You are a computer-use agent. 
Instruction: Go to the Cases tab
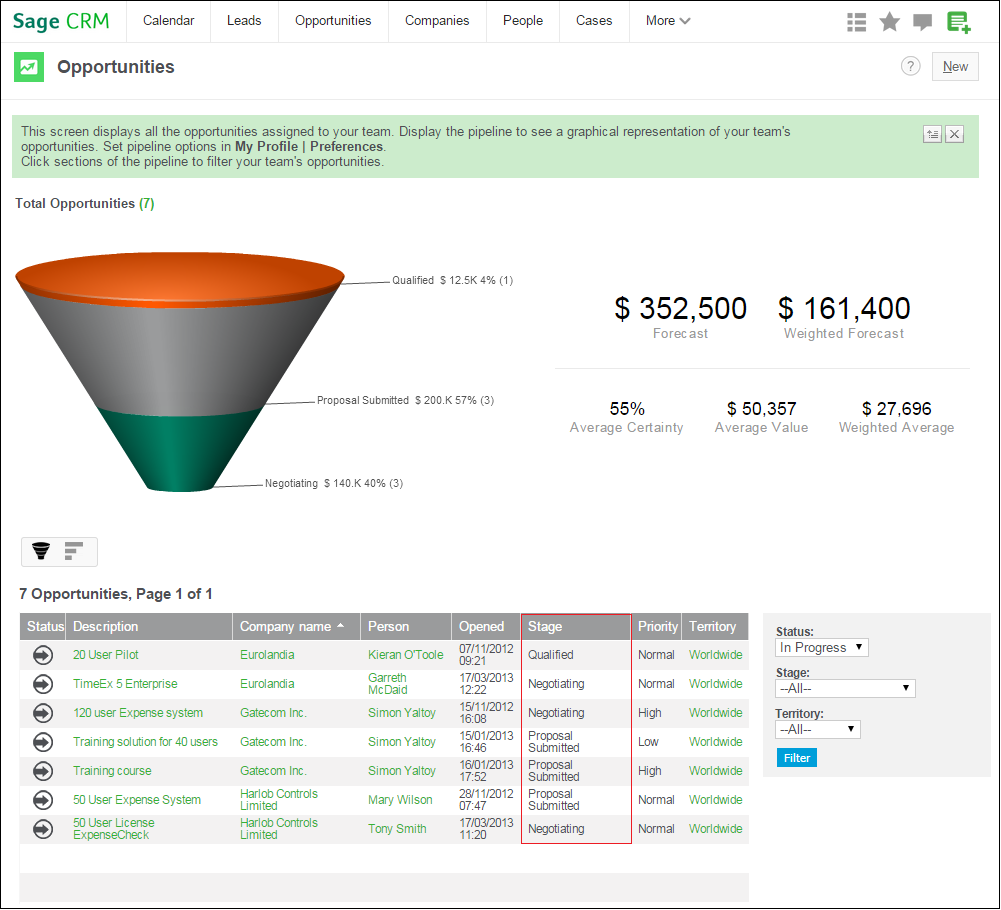pos(594,20)
